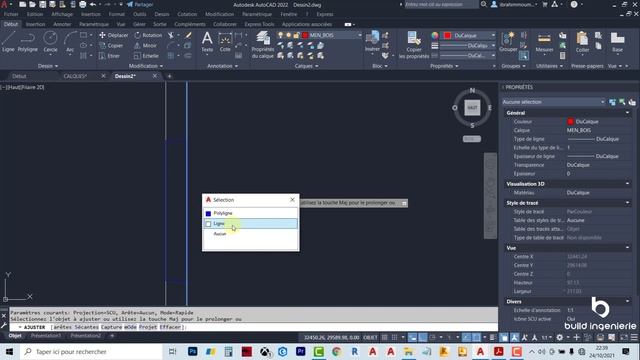640x360 pixels.
Task: Select the Ligne drawing tool
Action: 8,42
